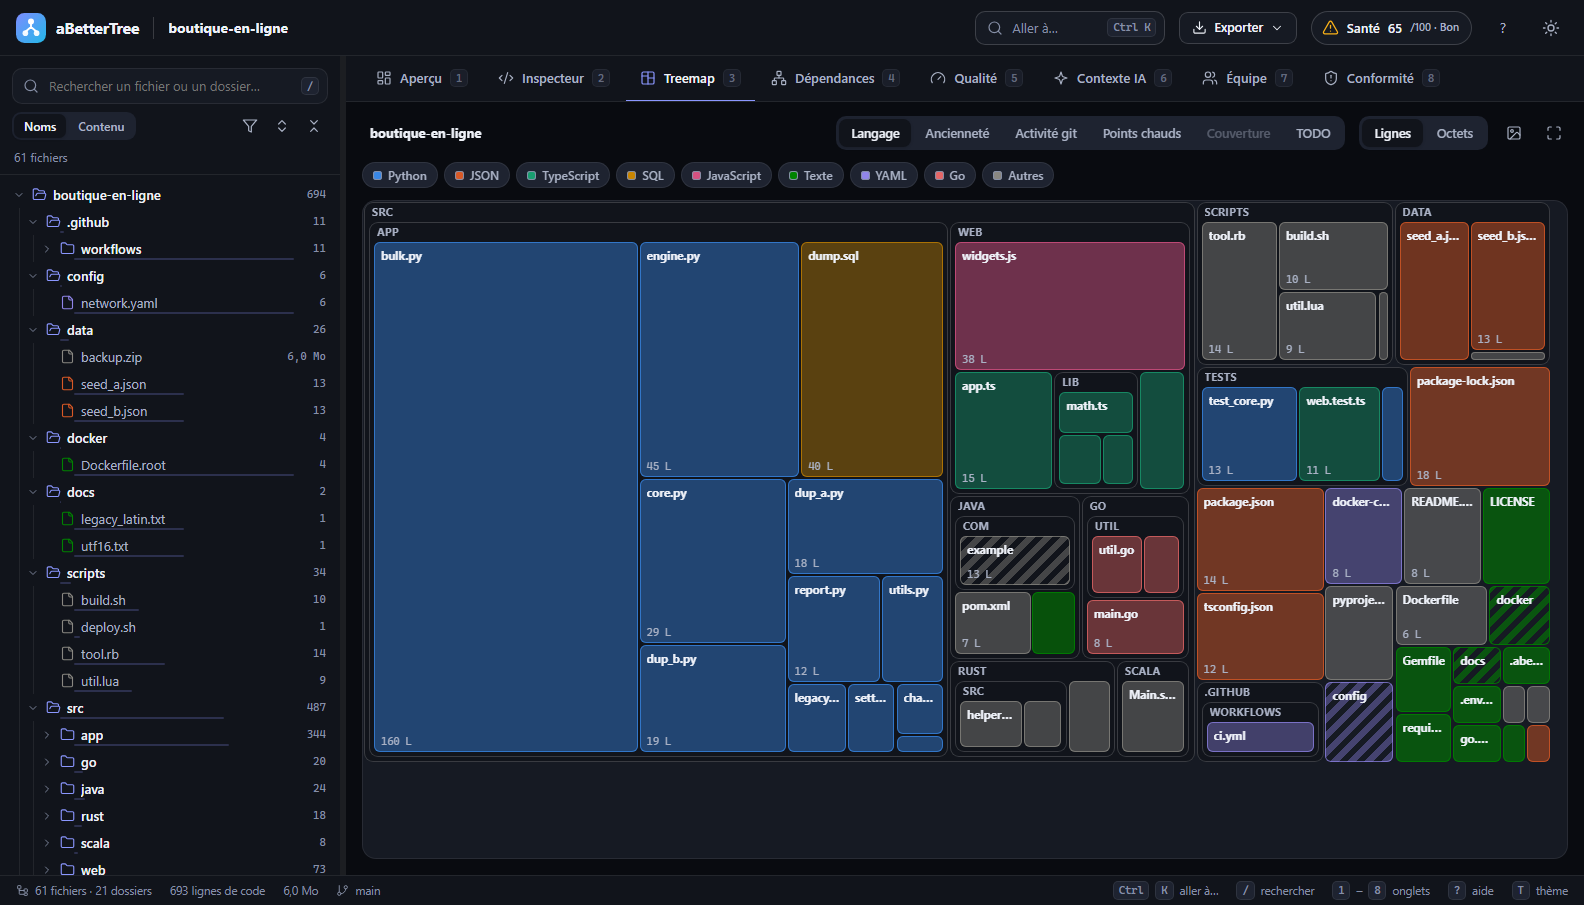This screenshot has height=905, width=1584.
Task: Select the TODO coloring option
Action: tap(1313, 133)
